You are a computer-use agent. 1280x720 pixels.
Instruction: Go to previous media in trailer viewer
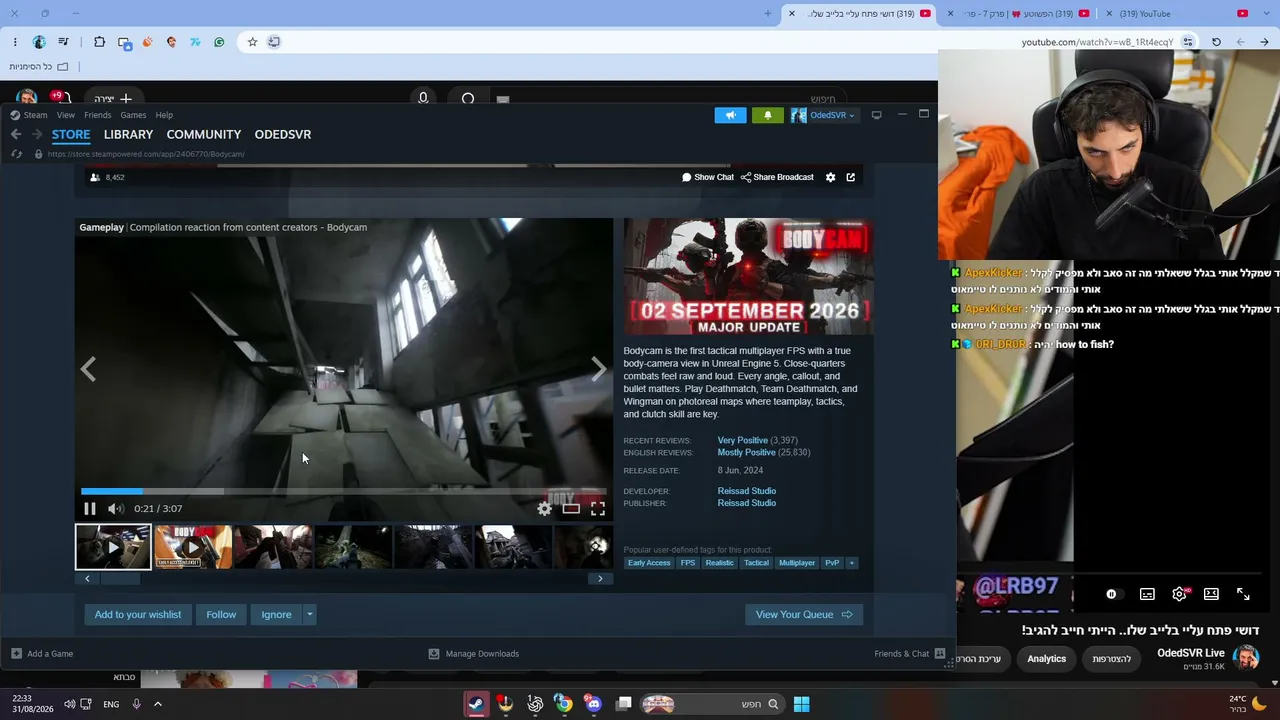pyautogui.click(x=88, y=369)
